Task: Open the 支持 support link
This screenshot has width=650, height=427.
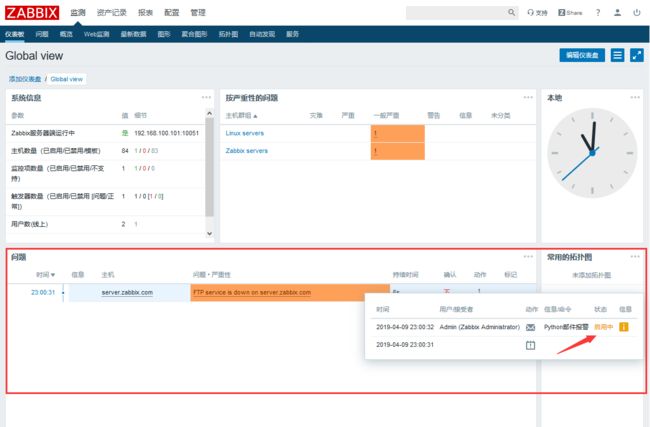Action: click(537, 13)
